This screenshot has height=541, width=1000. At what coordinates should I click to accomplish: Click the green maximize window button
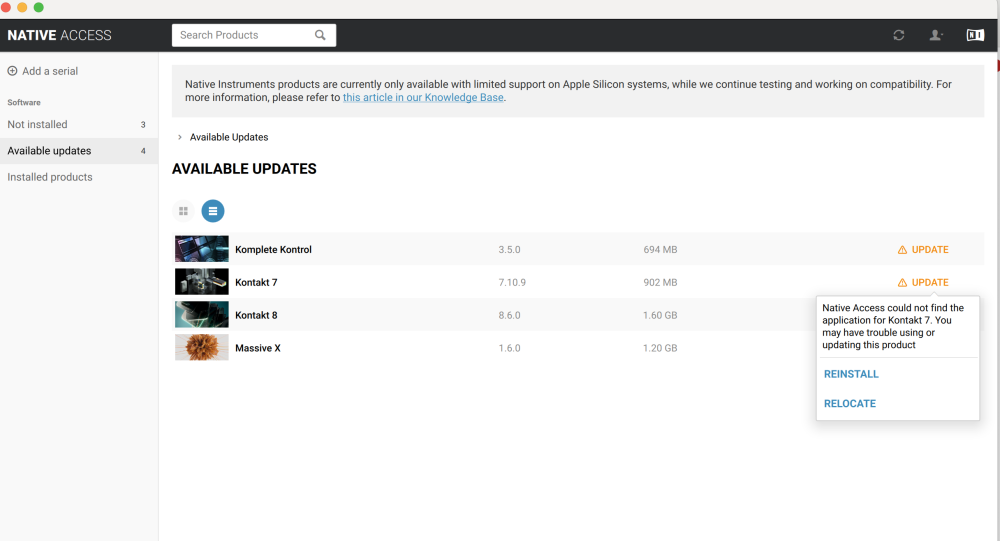click(x=38, y=7)
